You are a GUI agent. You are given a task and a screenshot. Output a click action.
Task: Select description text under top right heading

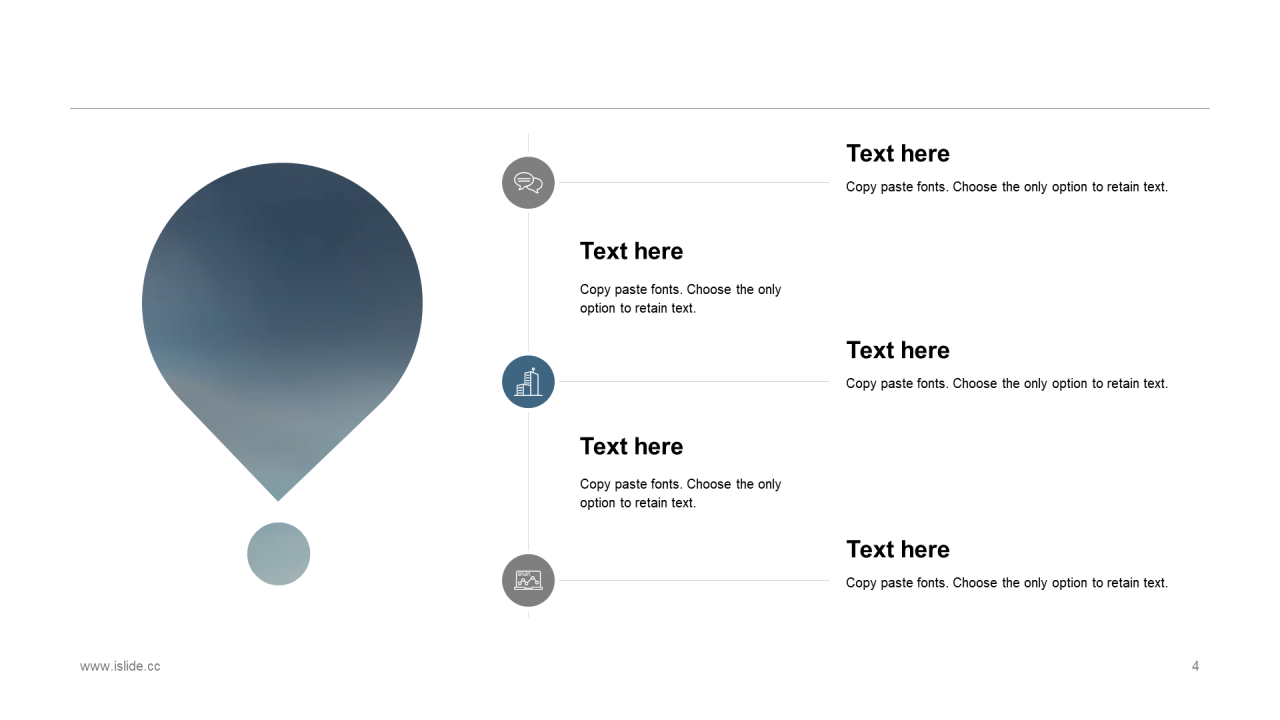click(1007, 187)
